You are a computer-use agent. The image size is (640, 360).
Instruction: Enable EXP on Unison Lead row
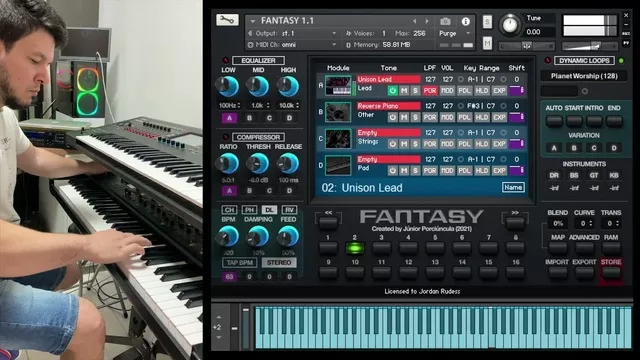[x=499, y=91]
